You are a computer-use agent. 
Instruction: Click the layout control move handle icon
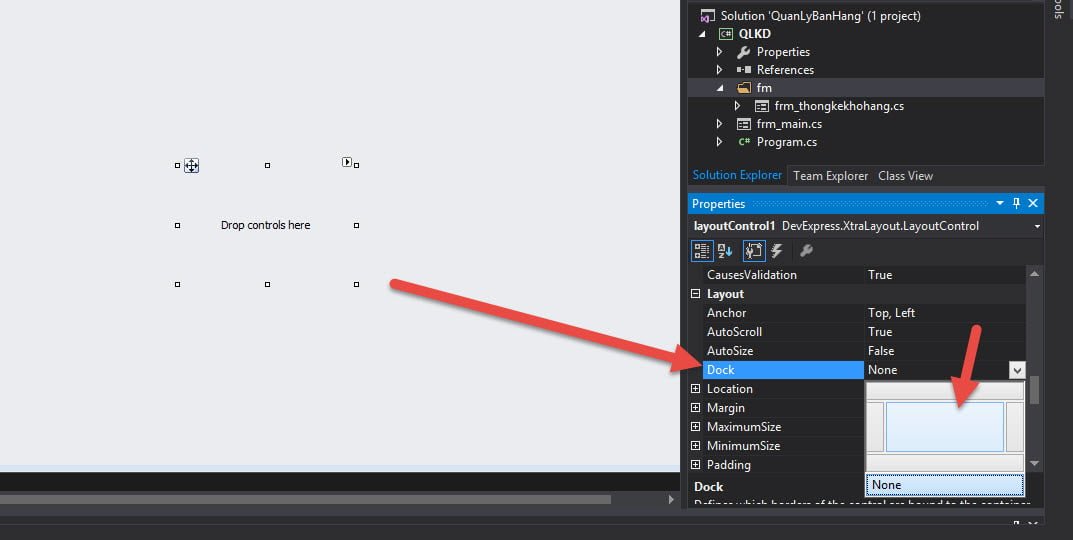click(191, 166)
